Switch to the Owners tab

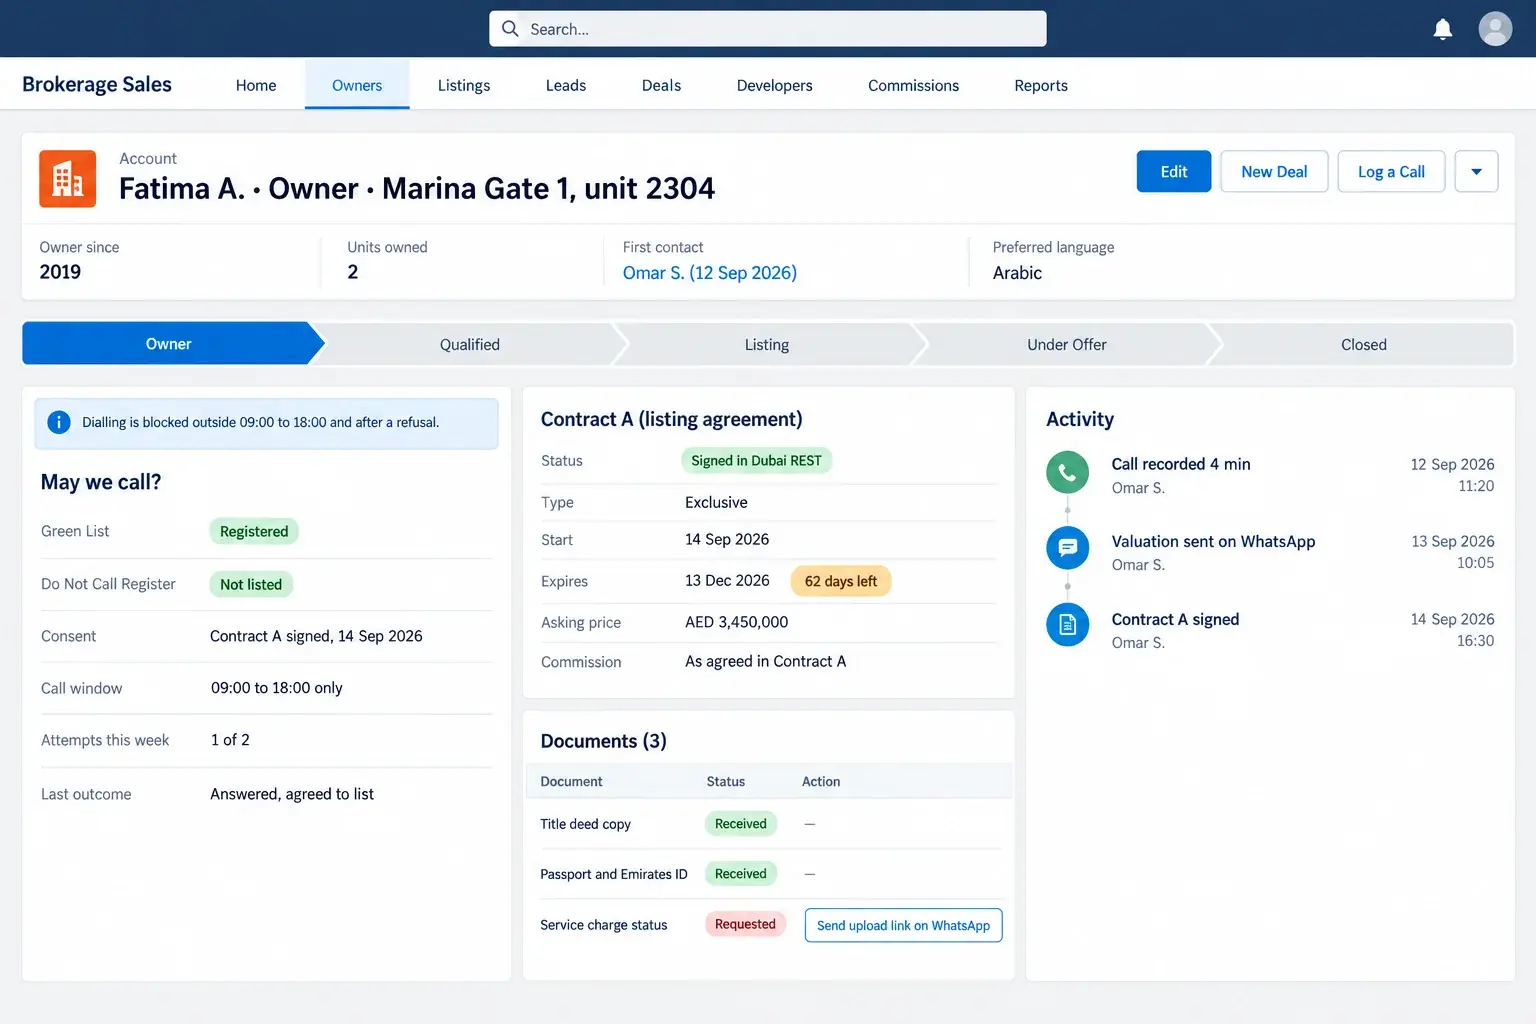(357, 85)
